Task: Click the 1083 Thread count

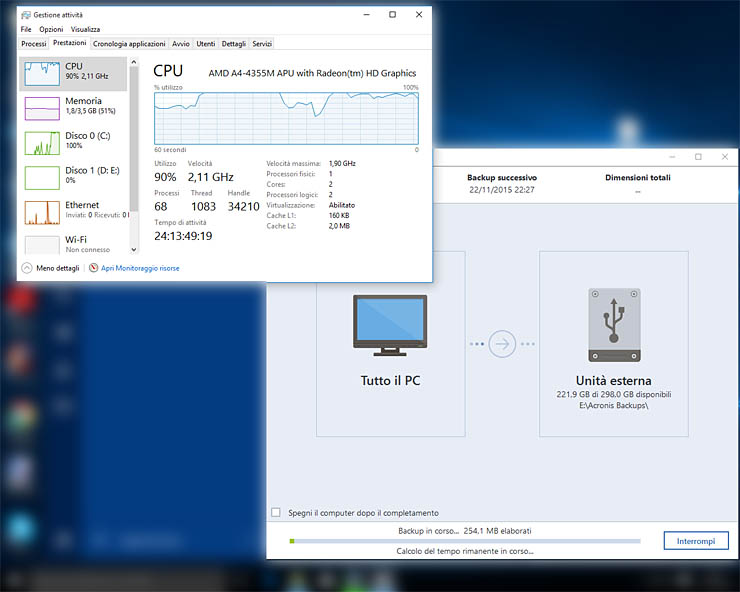Action: tap(203, 206)
